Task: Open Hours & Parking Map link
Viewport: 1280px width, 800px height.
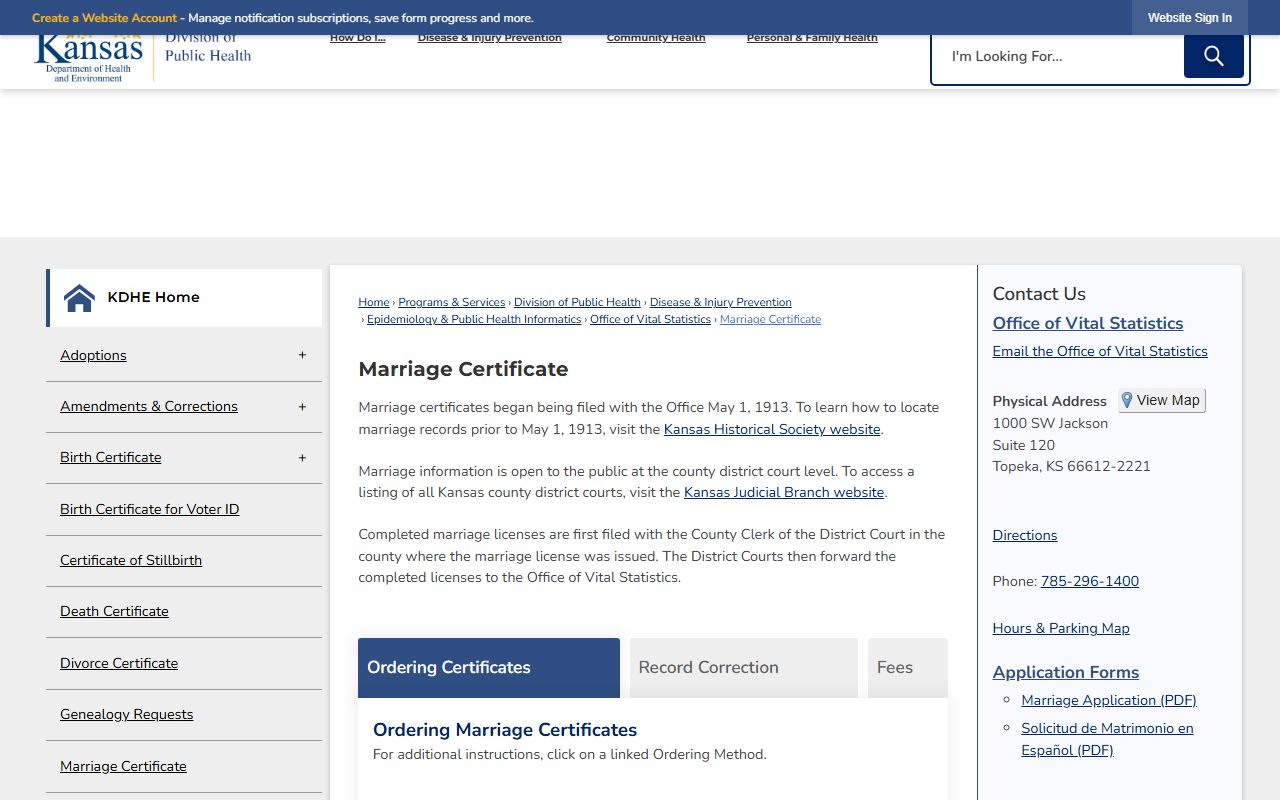Action: pyautogui.click(x=1061, y=628)
